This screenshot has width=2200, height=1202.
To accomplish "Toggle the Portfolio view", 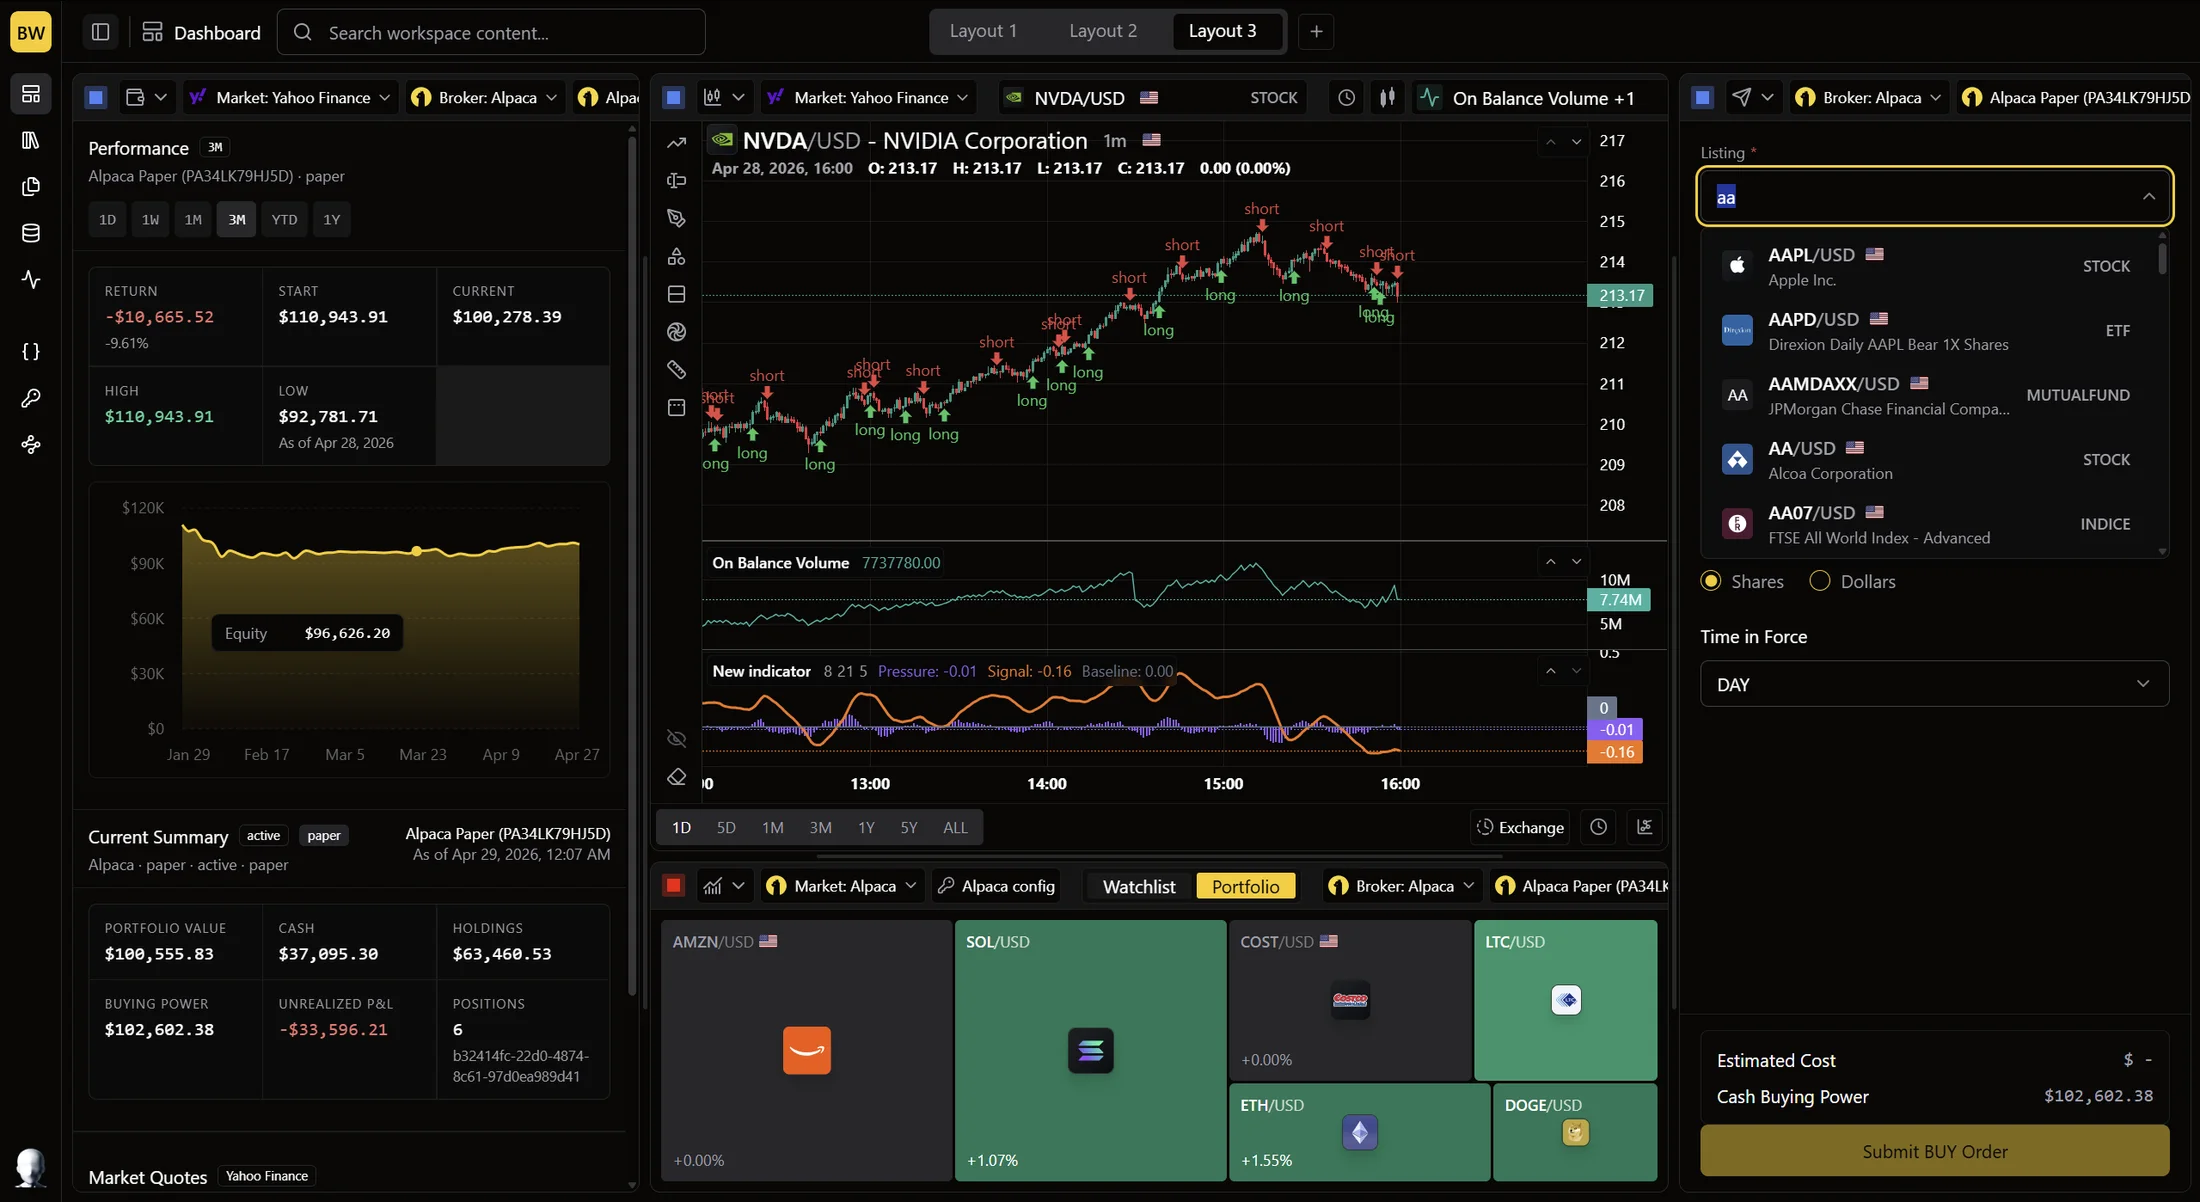I will [x=1245, y=887].
